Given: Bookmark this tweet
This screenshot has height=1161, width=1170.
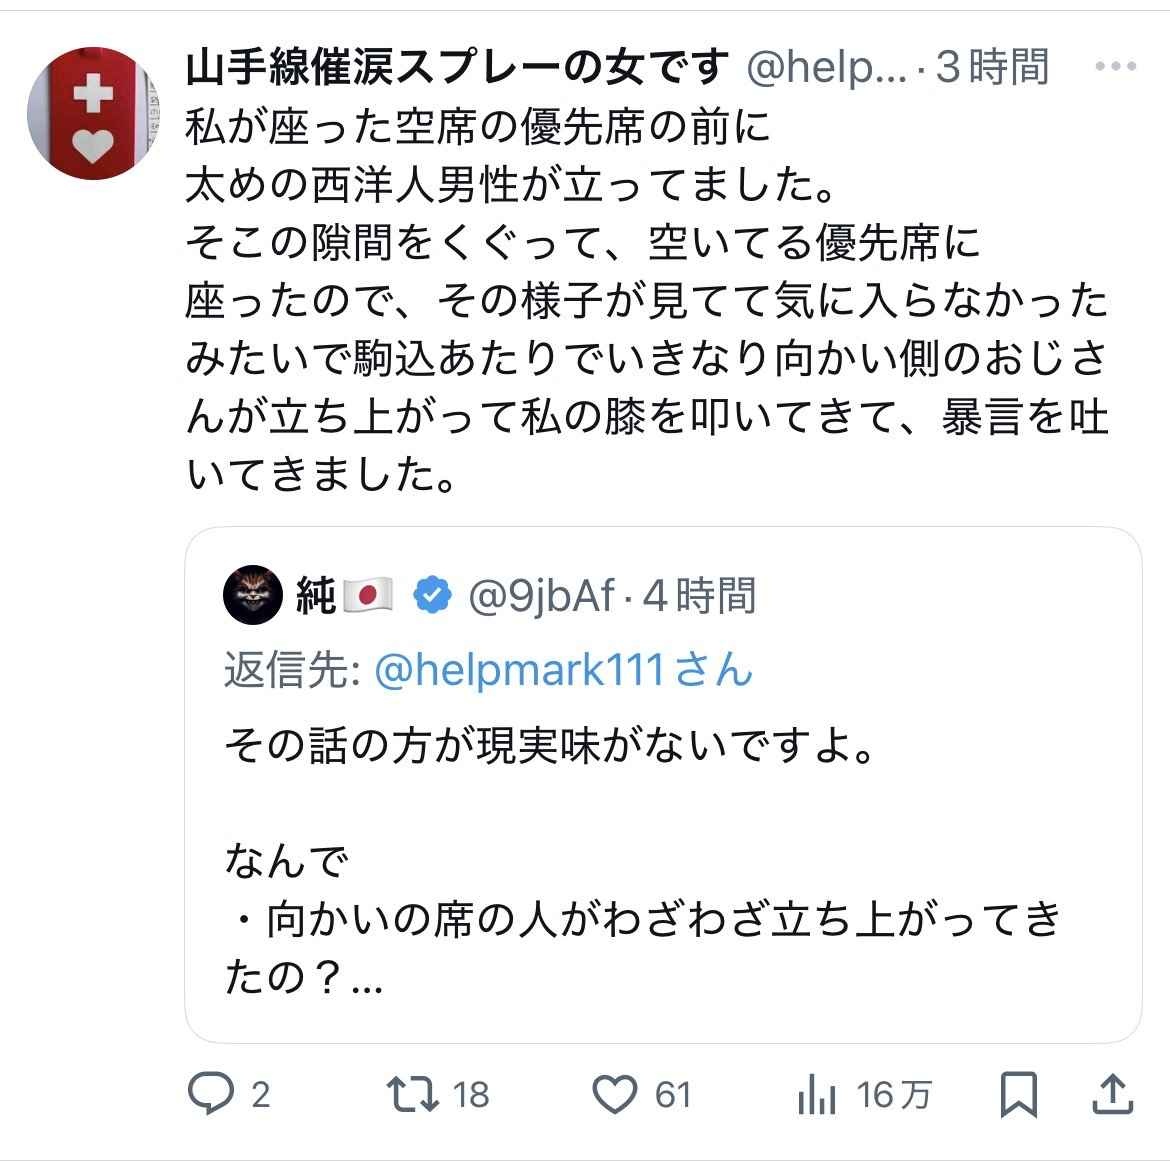Looking at the screenshot, I should [x=1019, y=1094].
